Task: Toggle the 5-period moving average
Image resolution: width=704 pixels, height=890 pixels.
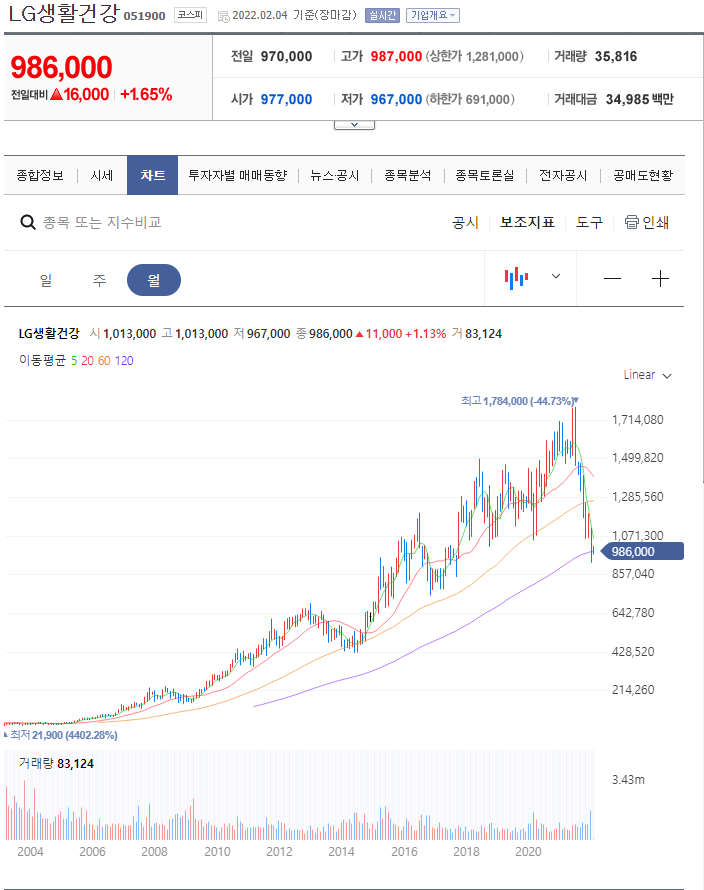Action: pos(74,360)
